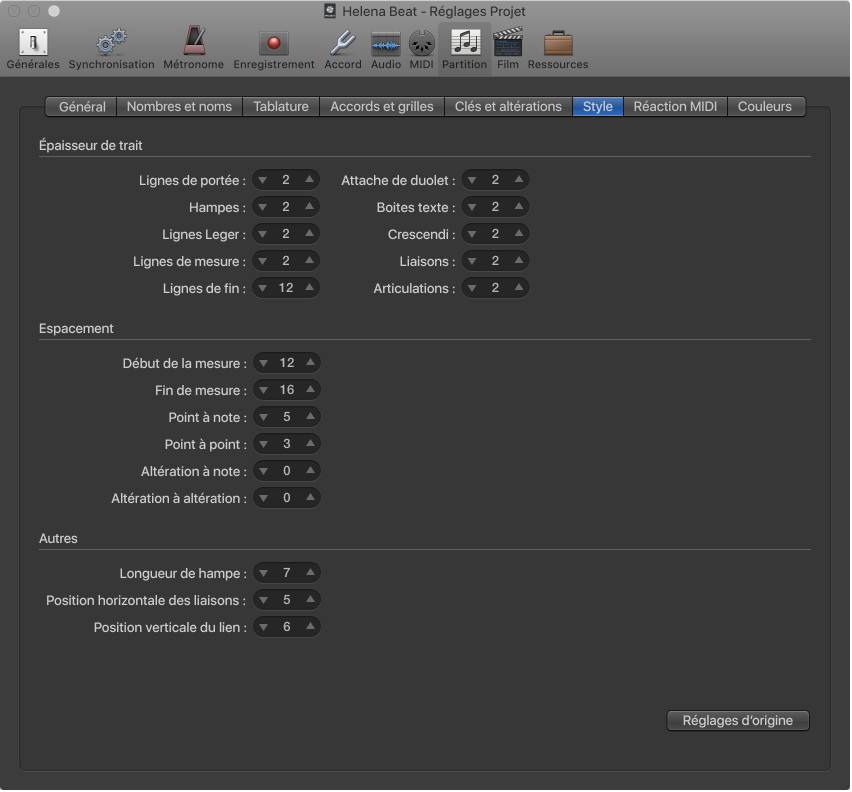Decrease Attache de duolet value

click(472, 180)
